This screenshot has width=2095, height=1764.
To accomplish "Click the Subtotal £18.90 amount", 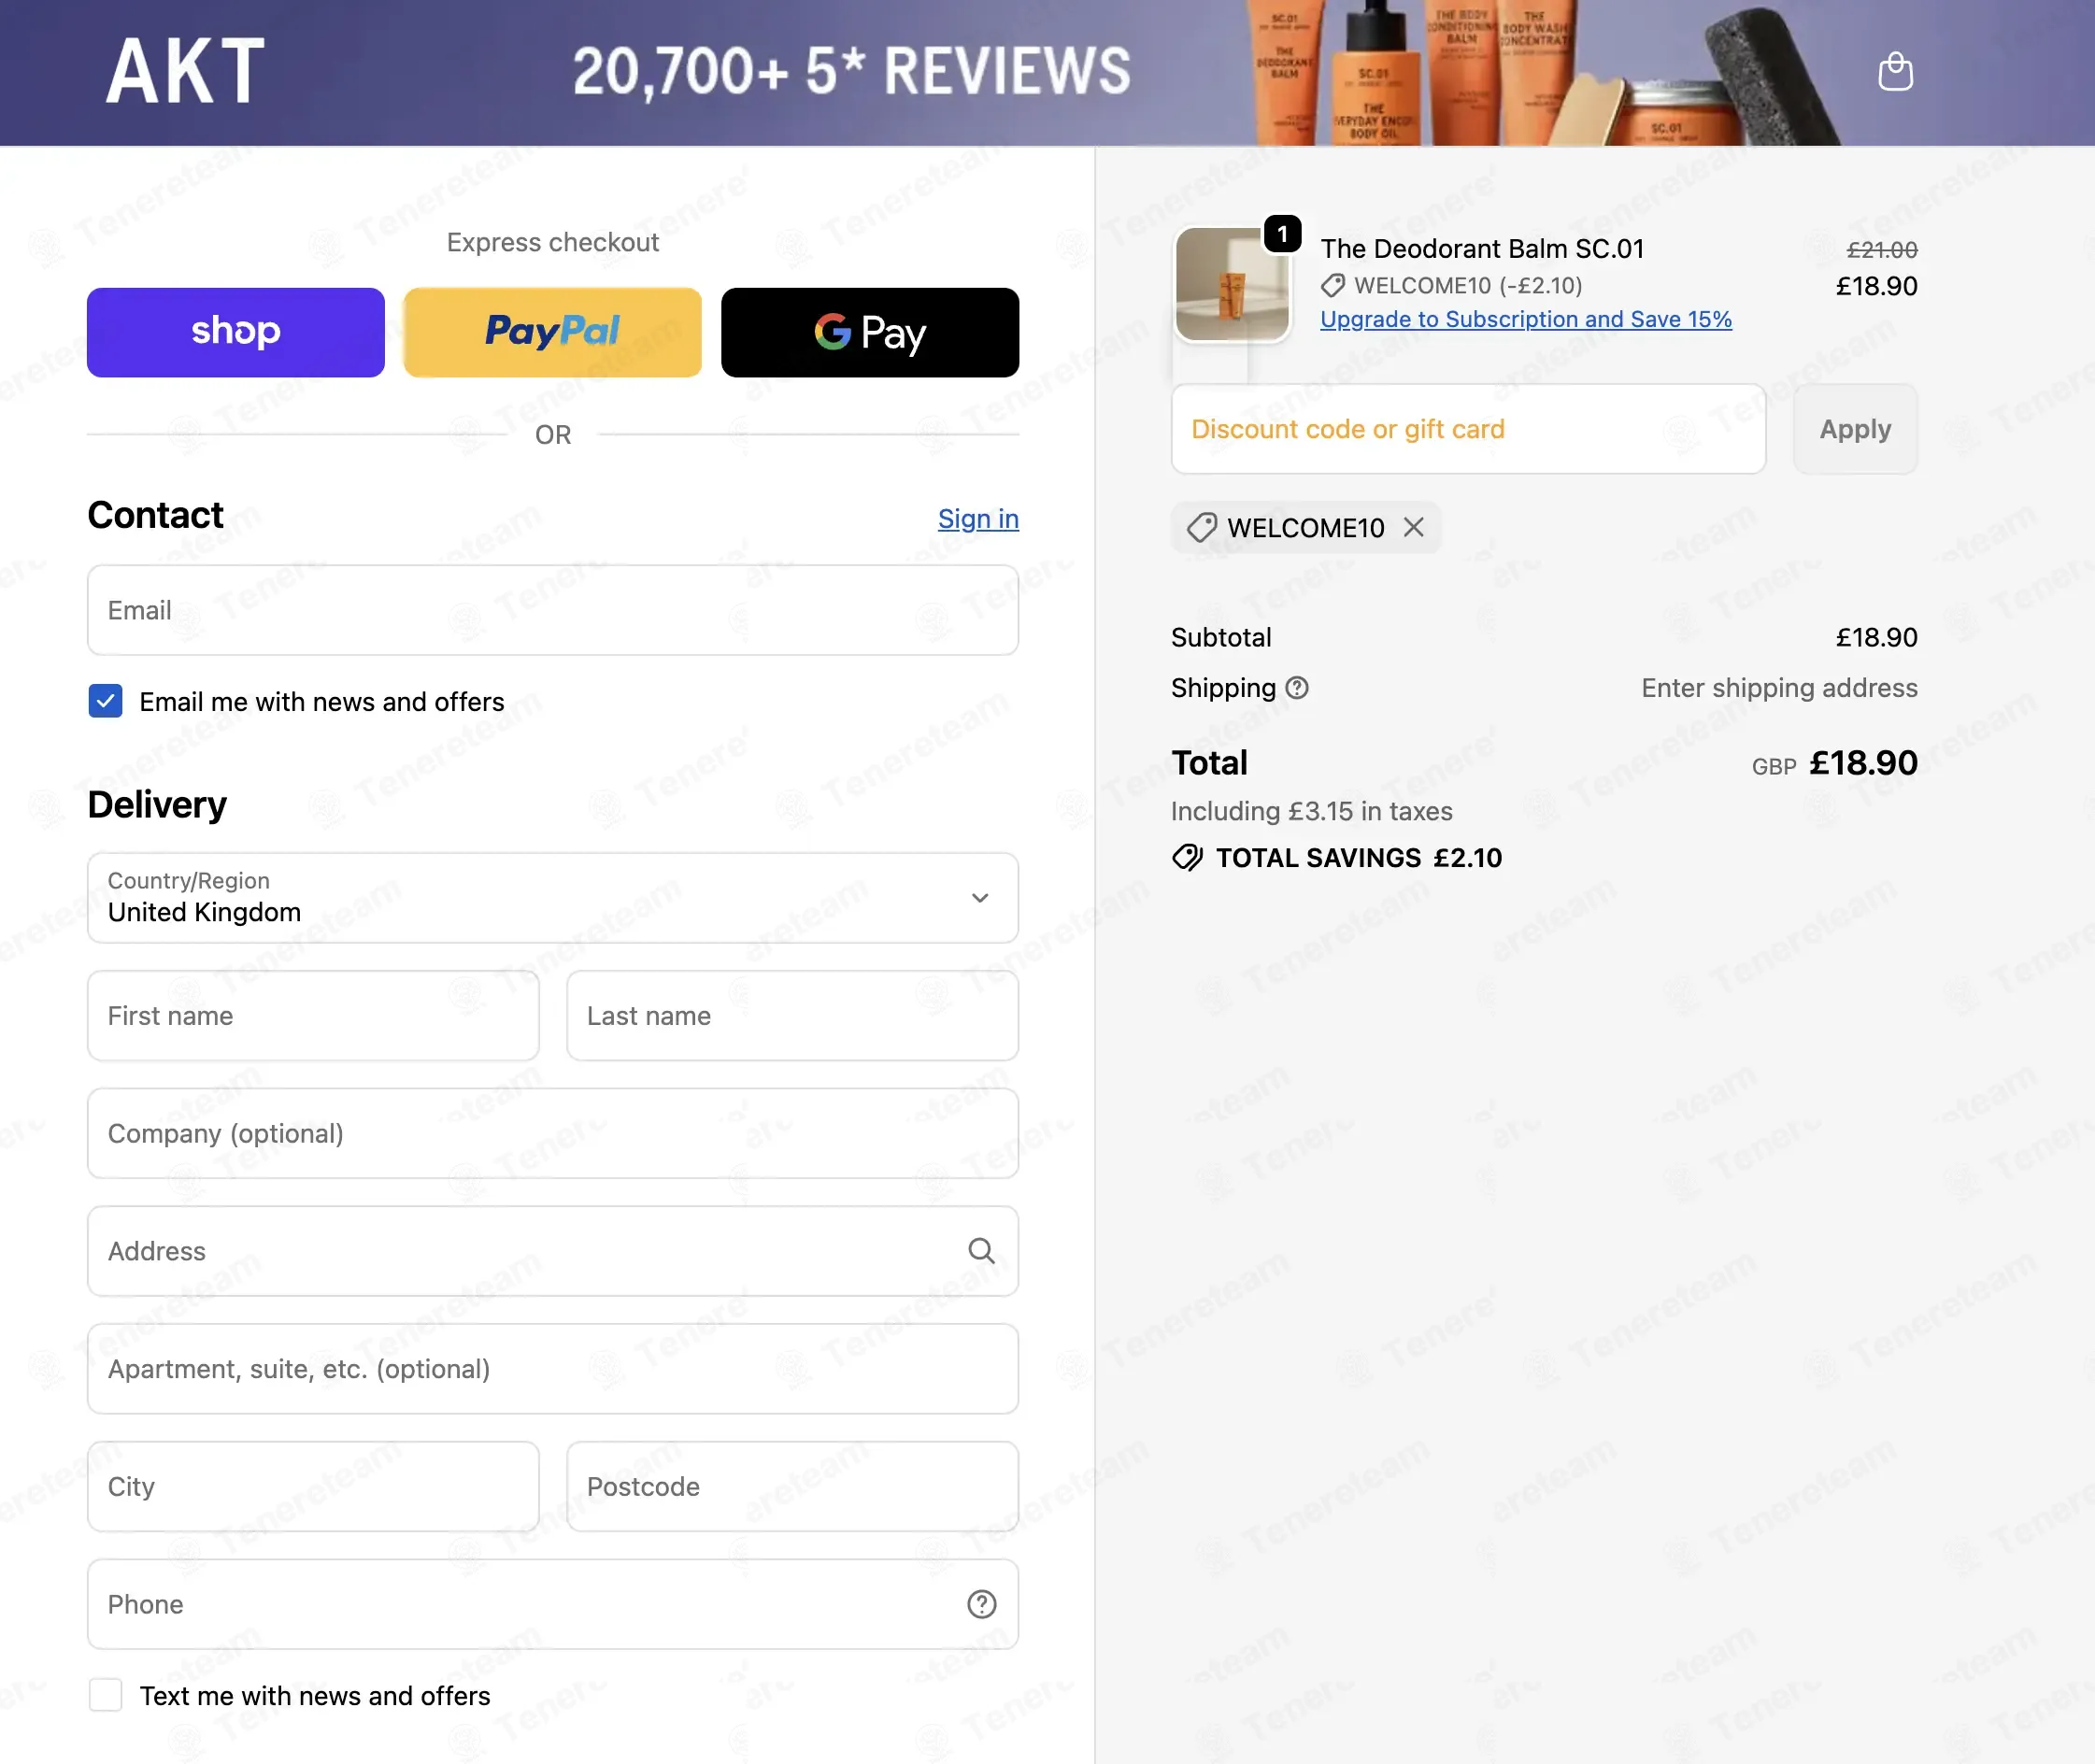I will (x=1876, y=637).
